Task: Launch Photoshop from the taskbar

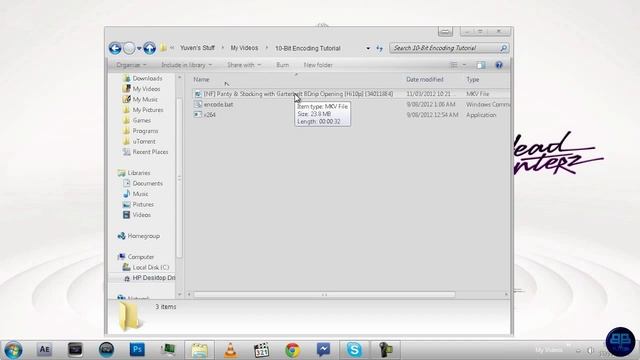Action: 137,349
